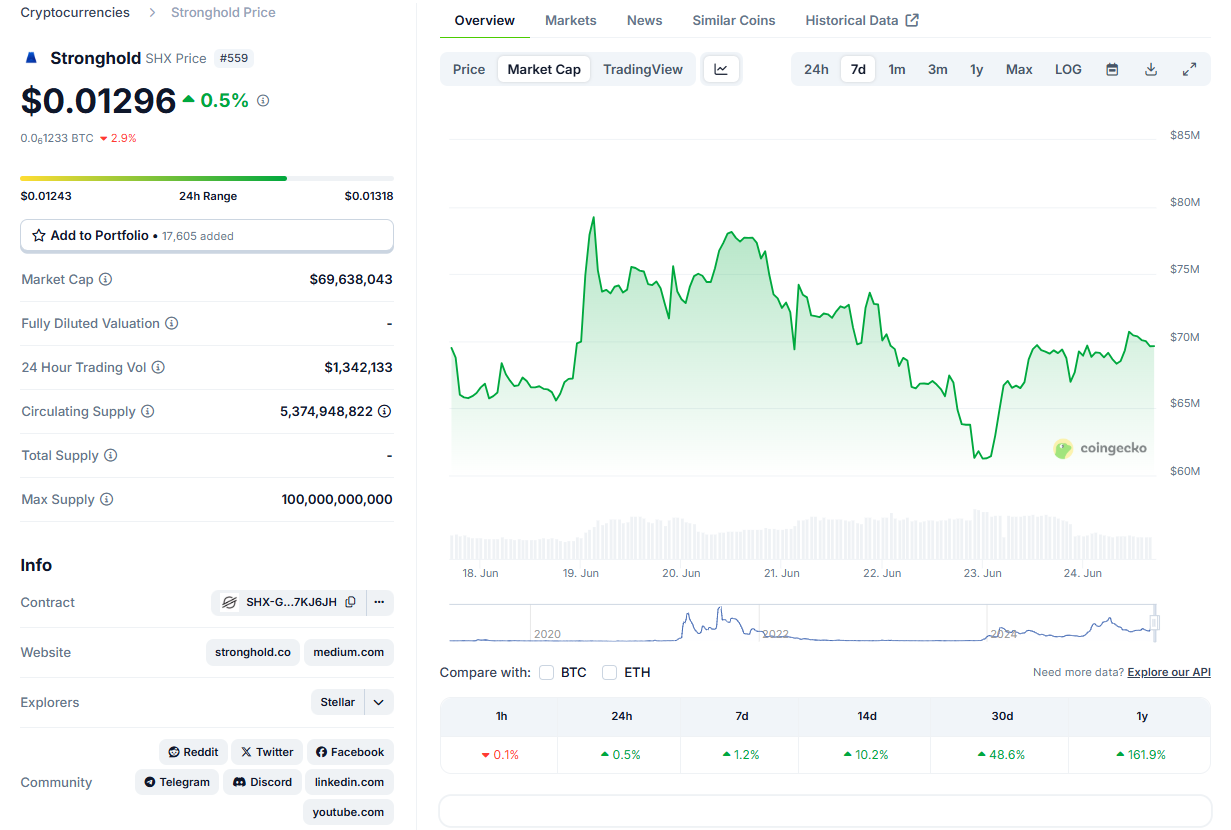Copy the SHX contract address
Image resolution: width=1231 pixels, height=830 pixels.
coord(350,602)
